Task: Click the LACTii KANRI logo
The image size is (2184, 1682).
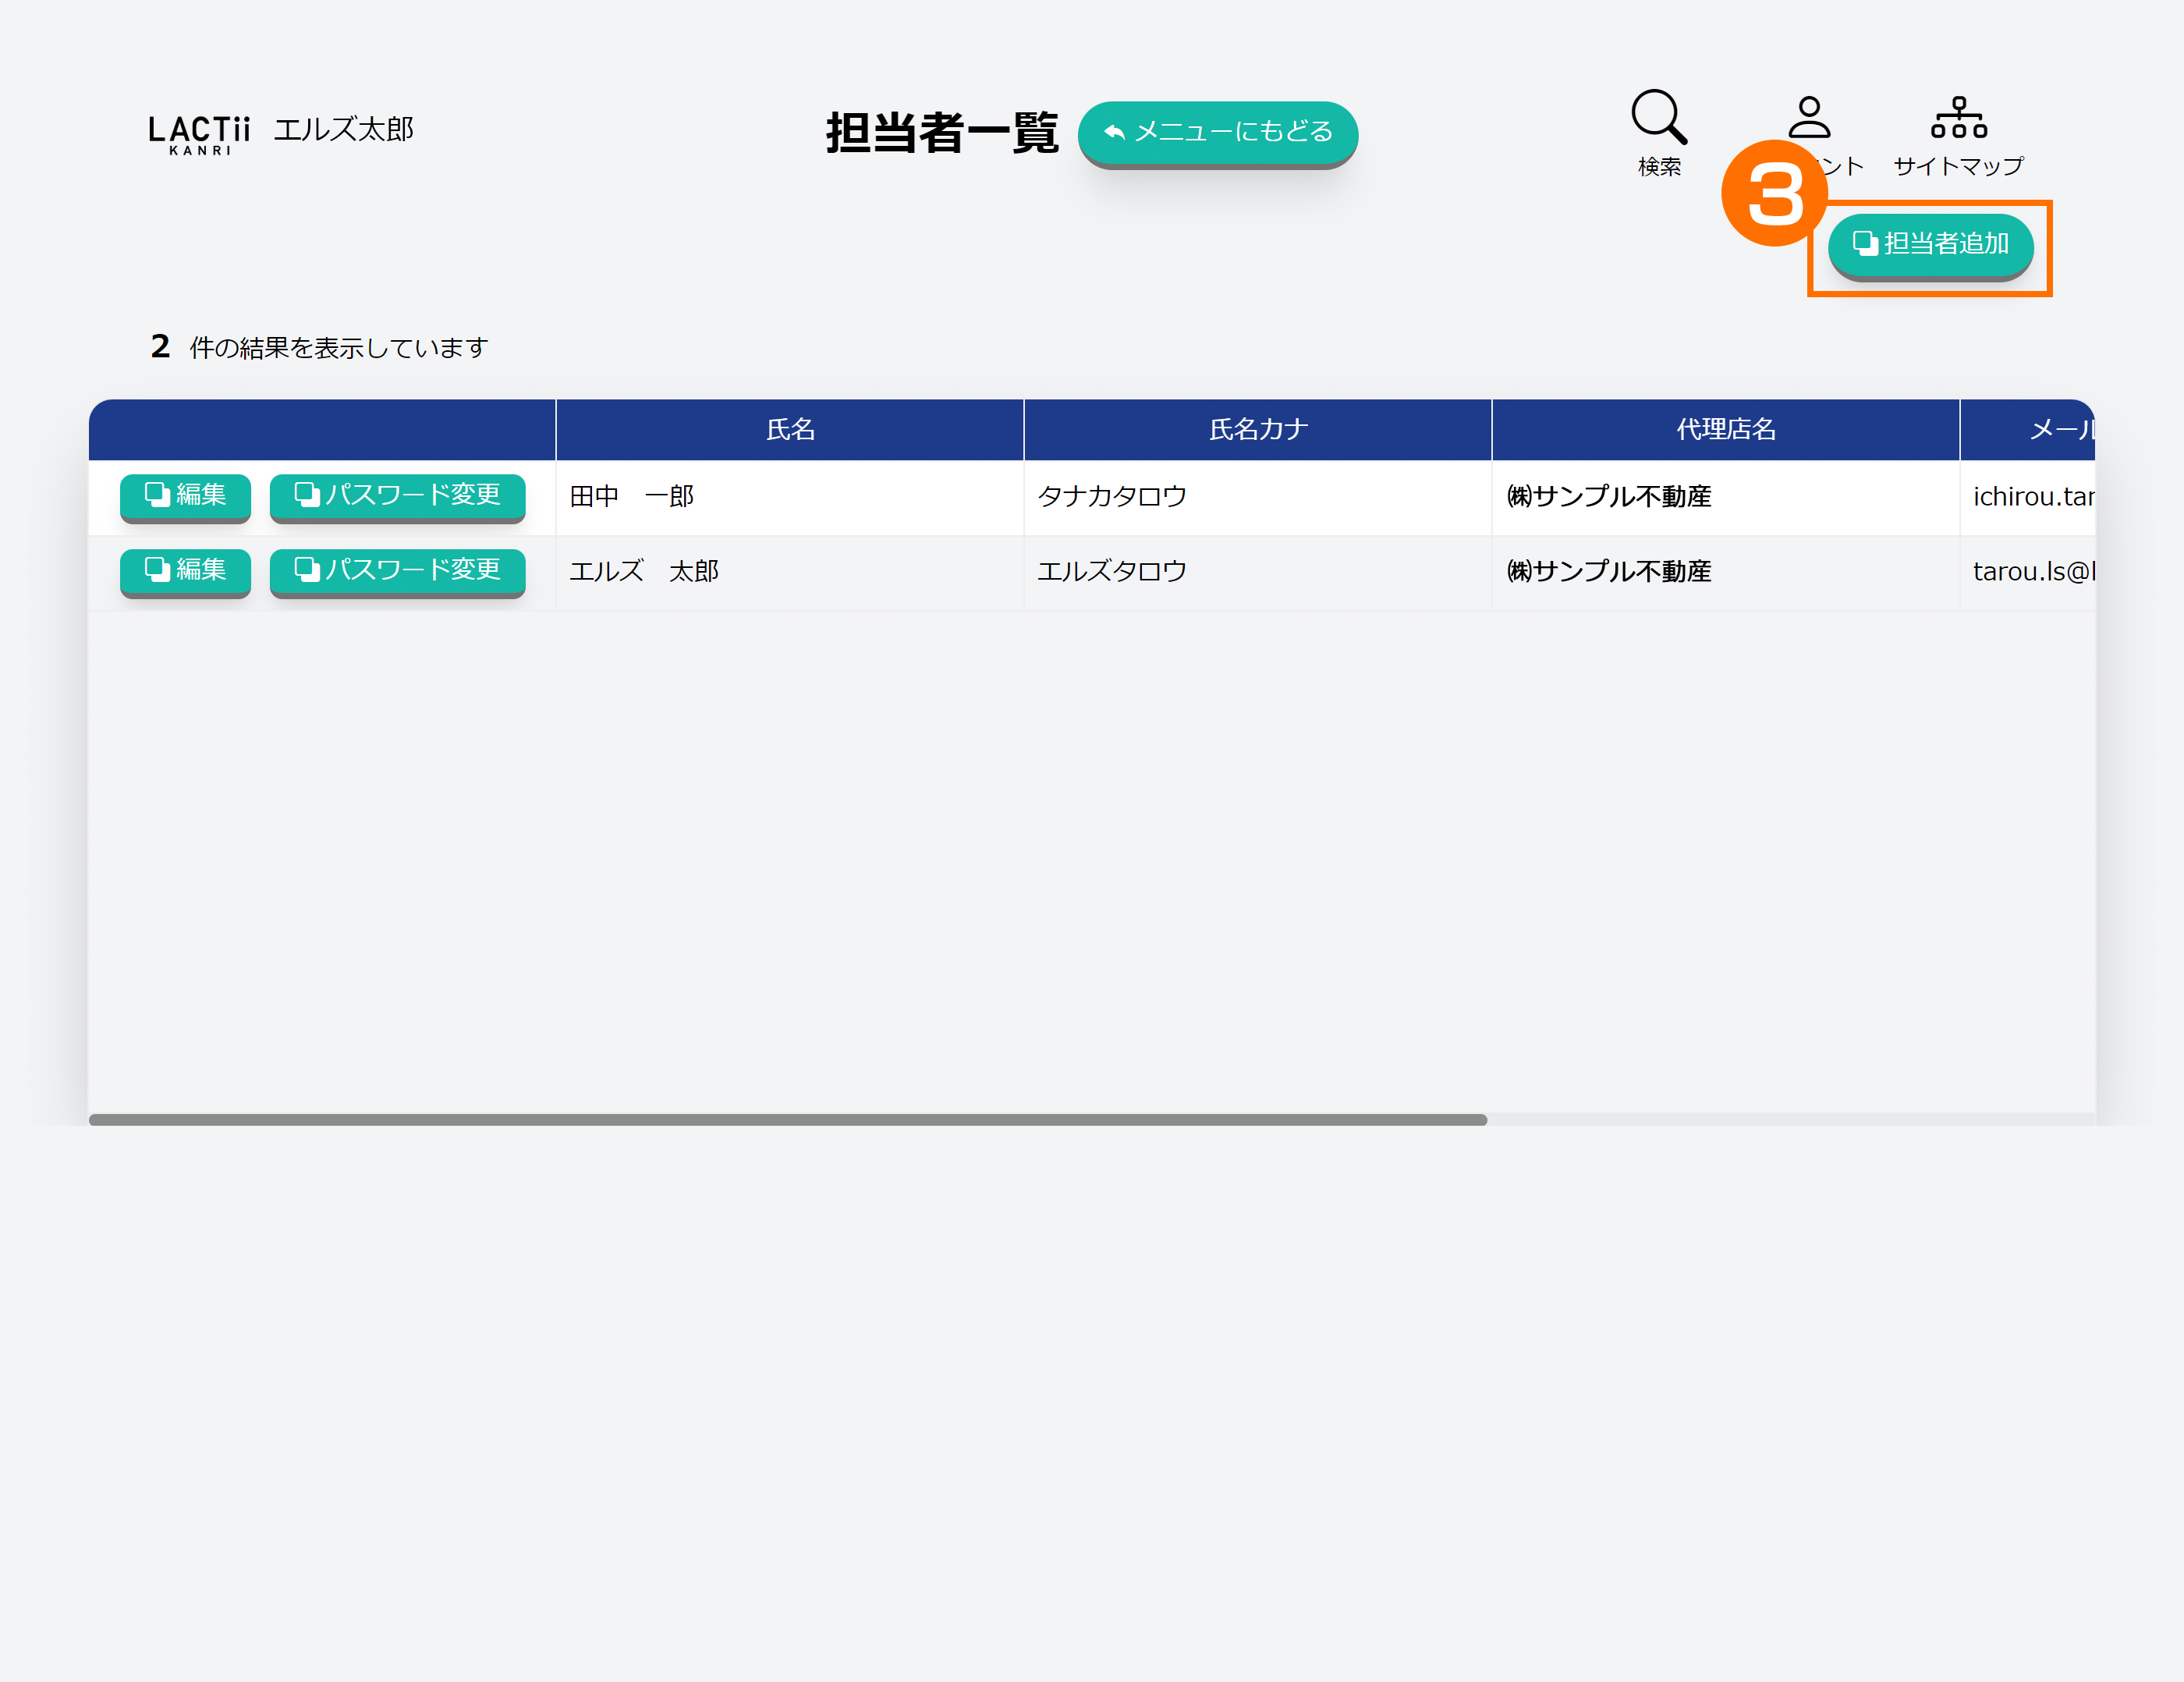Action: coord(199,134)
